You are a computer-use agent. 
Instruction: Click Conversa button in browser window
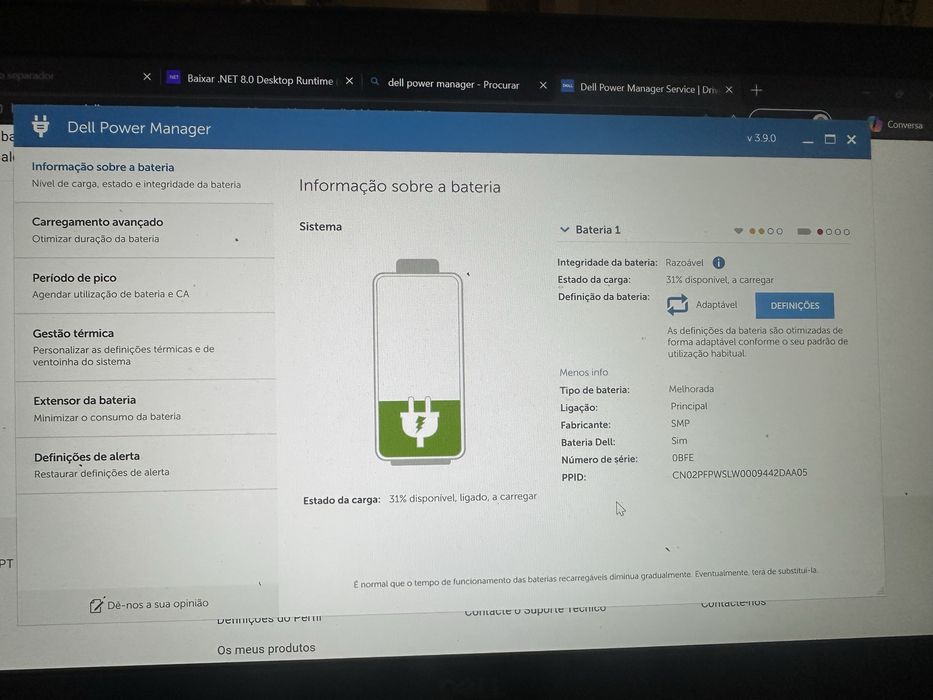coord(896,124)
